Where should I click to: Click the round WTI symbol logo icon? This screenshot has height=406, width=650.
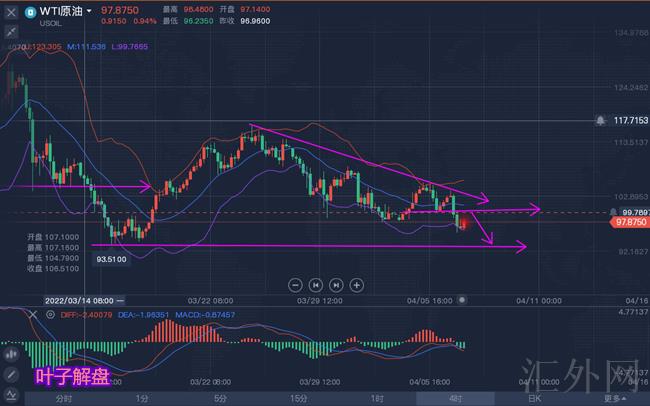tap(30, 12)
